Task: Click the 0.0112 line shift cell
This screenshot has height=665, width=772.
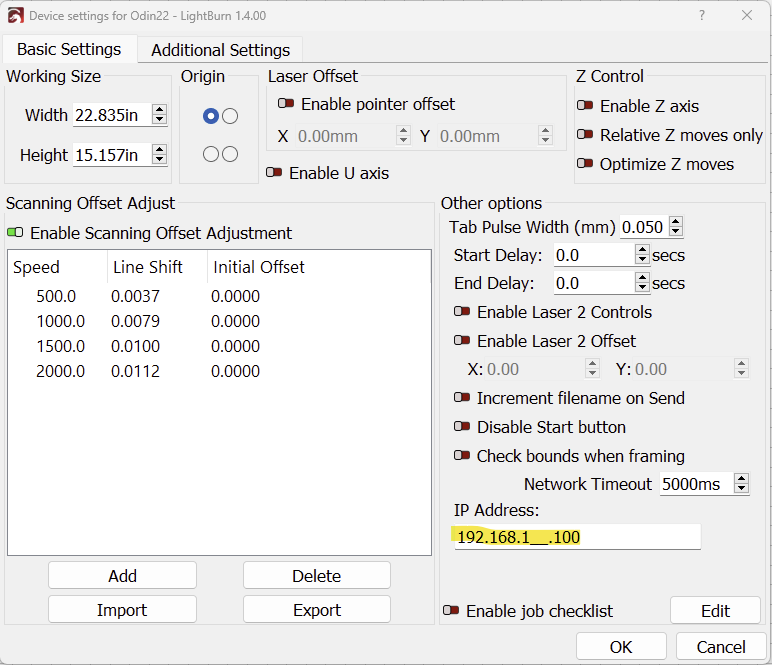Action: [x=135, y=371]
